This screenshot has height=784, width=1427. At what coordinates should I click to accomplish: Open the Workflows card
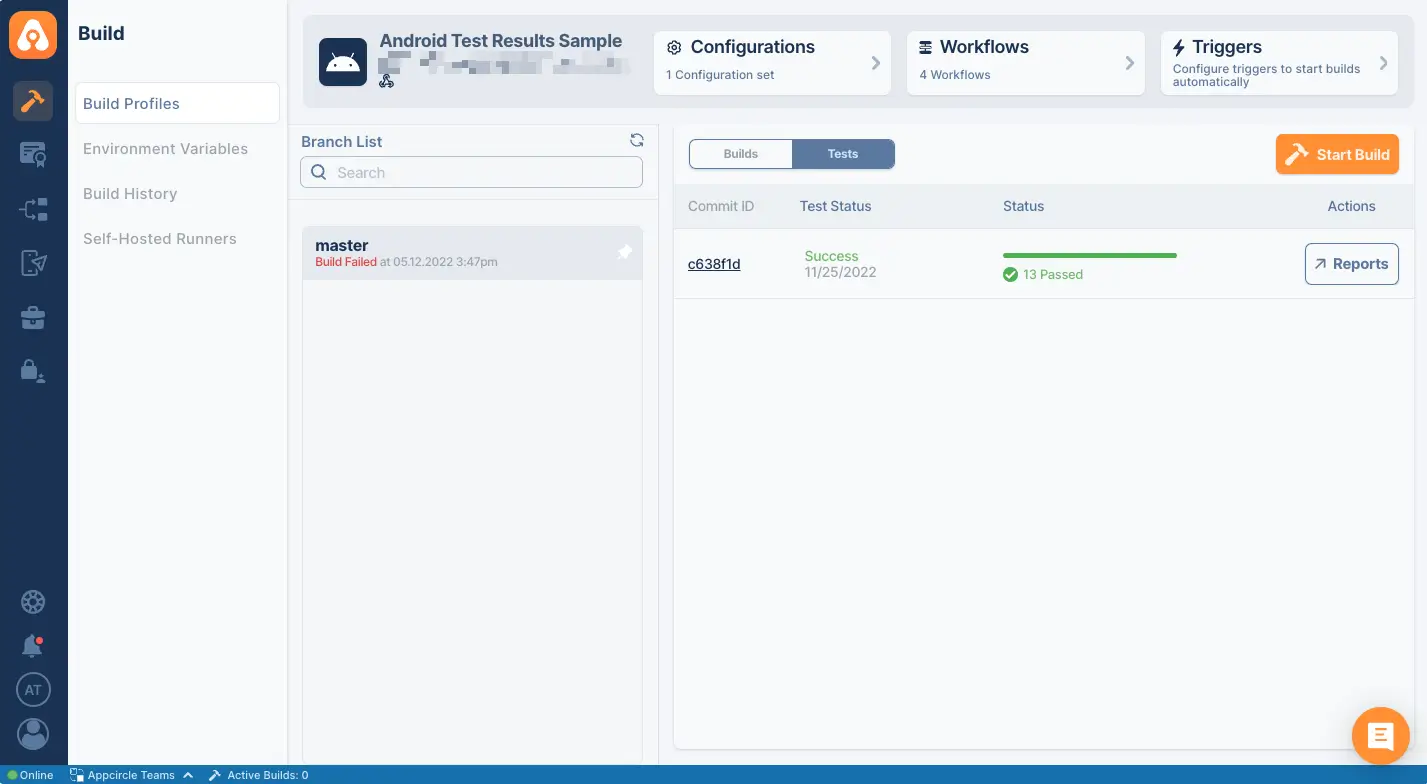coord(1026,63)
